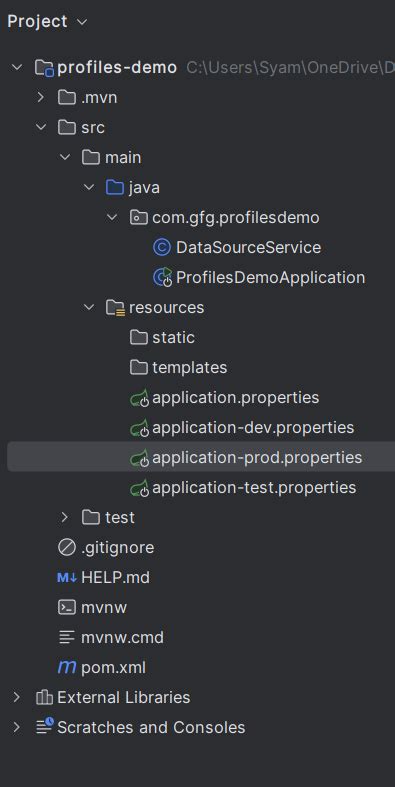395x787 pixels.
Task: Click the Project panel title
Action: point(38,22)
